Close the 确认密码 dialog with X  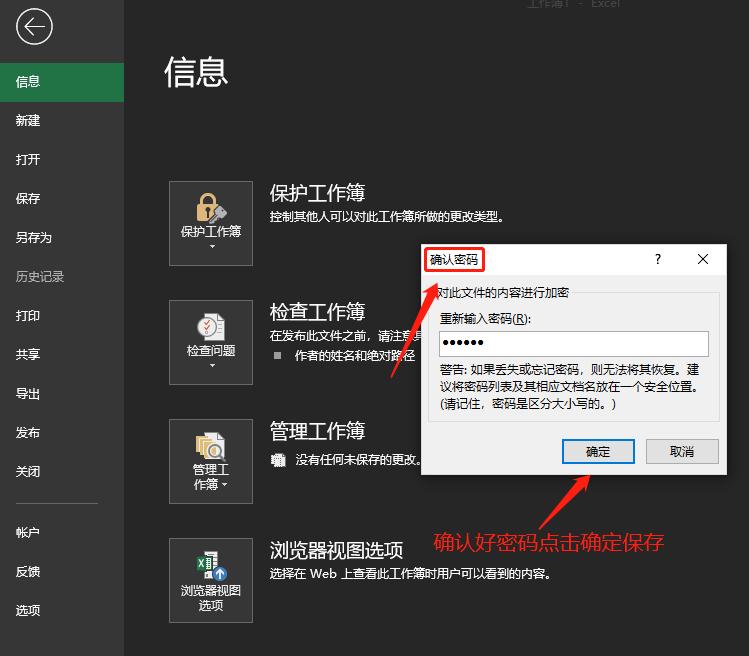click(x=703, y=259)
